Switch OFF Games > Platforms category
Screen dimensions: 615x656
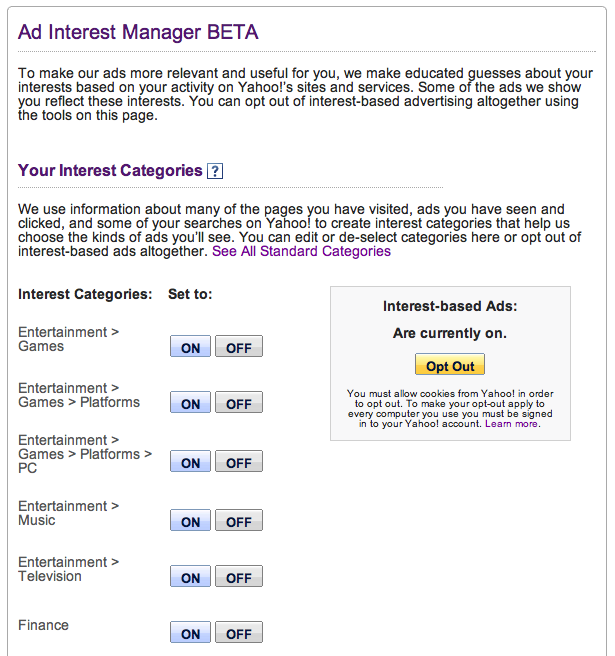pos(238,404)
